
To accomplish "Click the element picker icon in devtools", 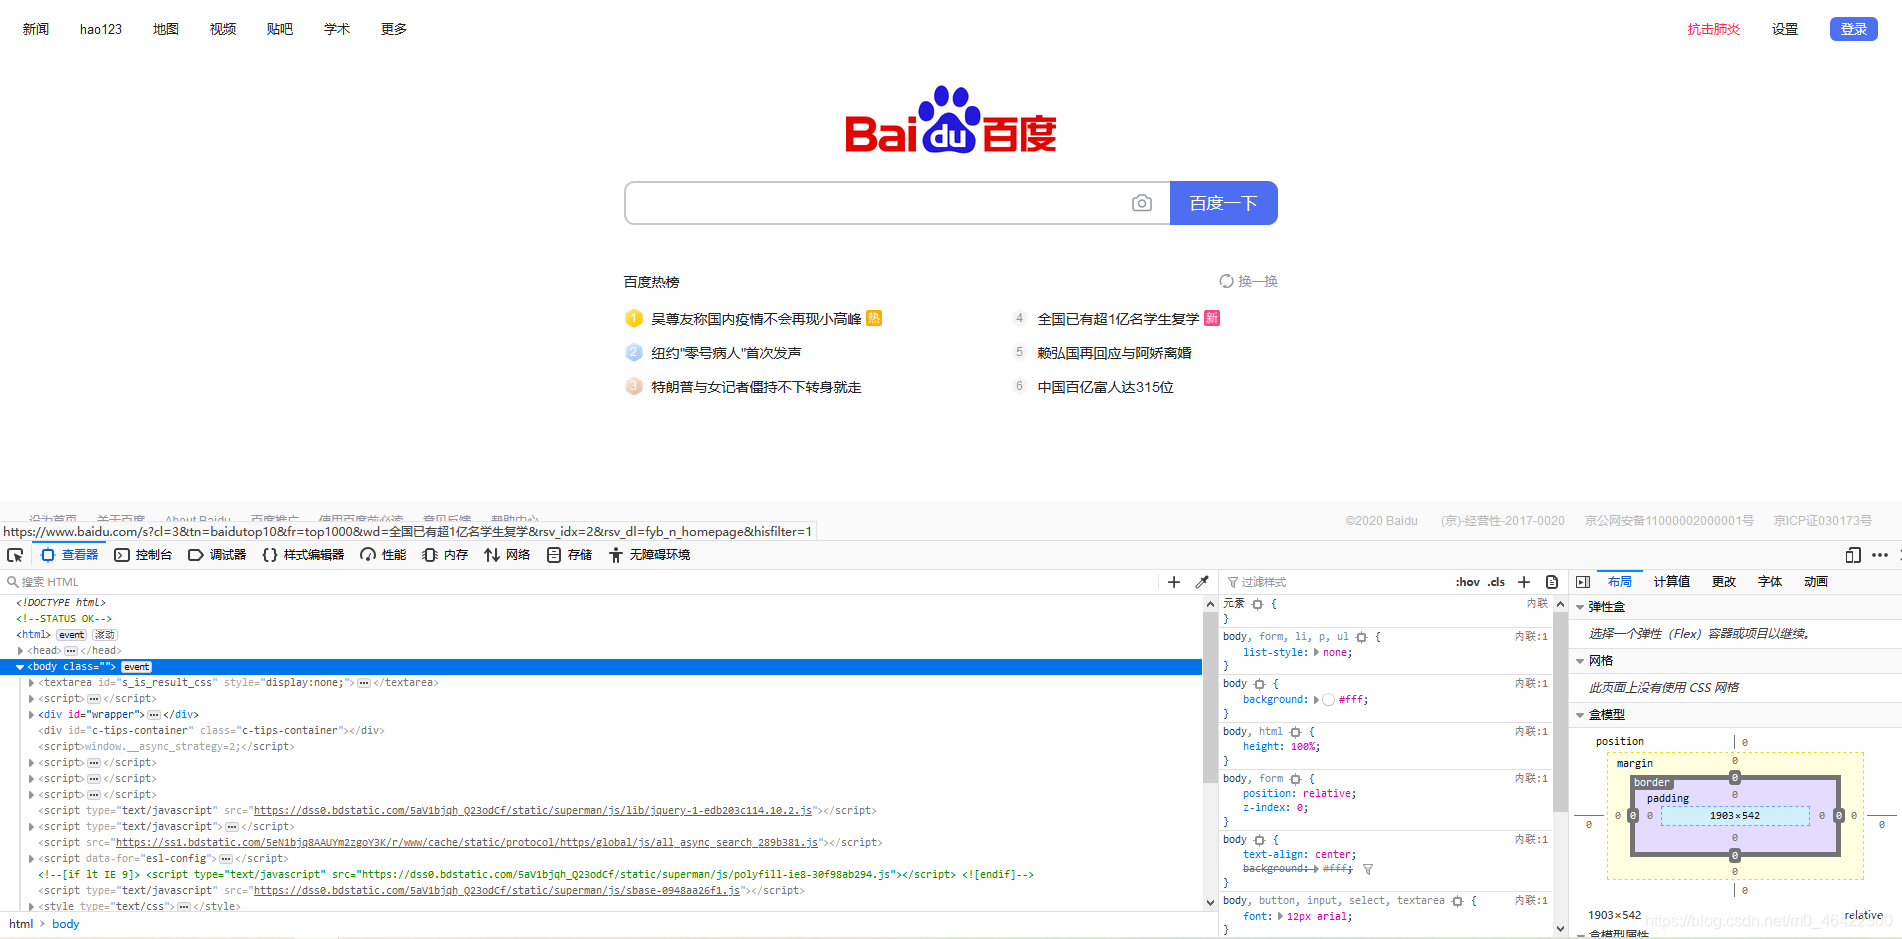I will tap(15, 555).
